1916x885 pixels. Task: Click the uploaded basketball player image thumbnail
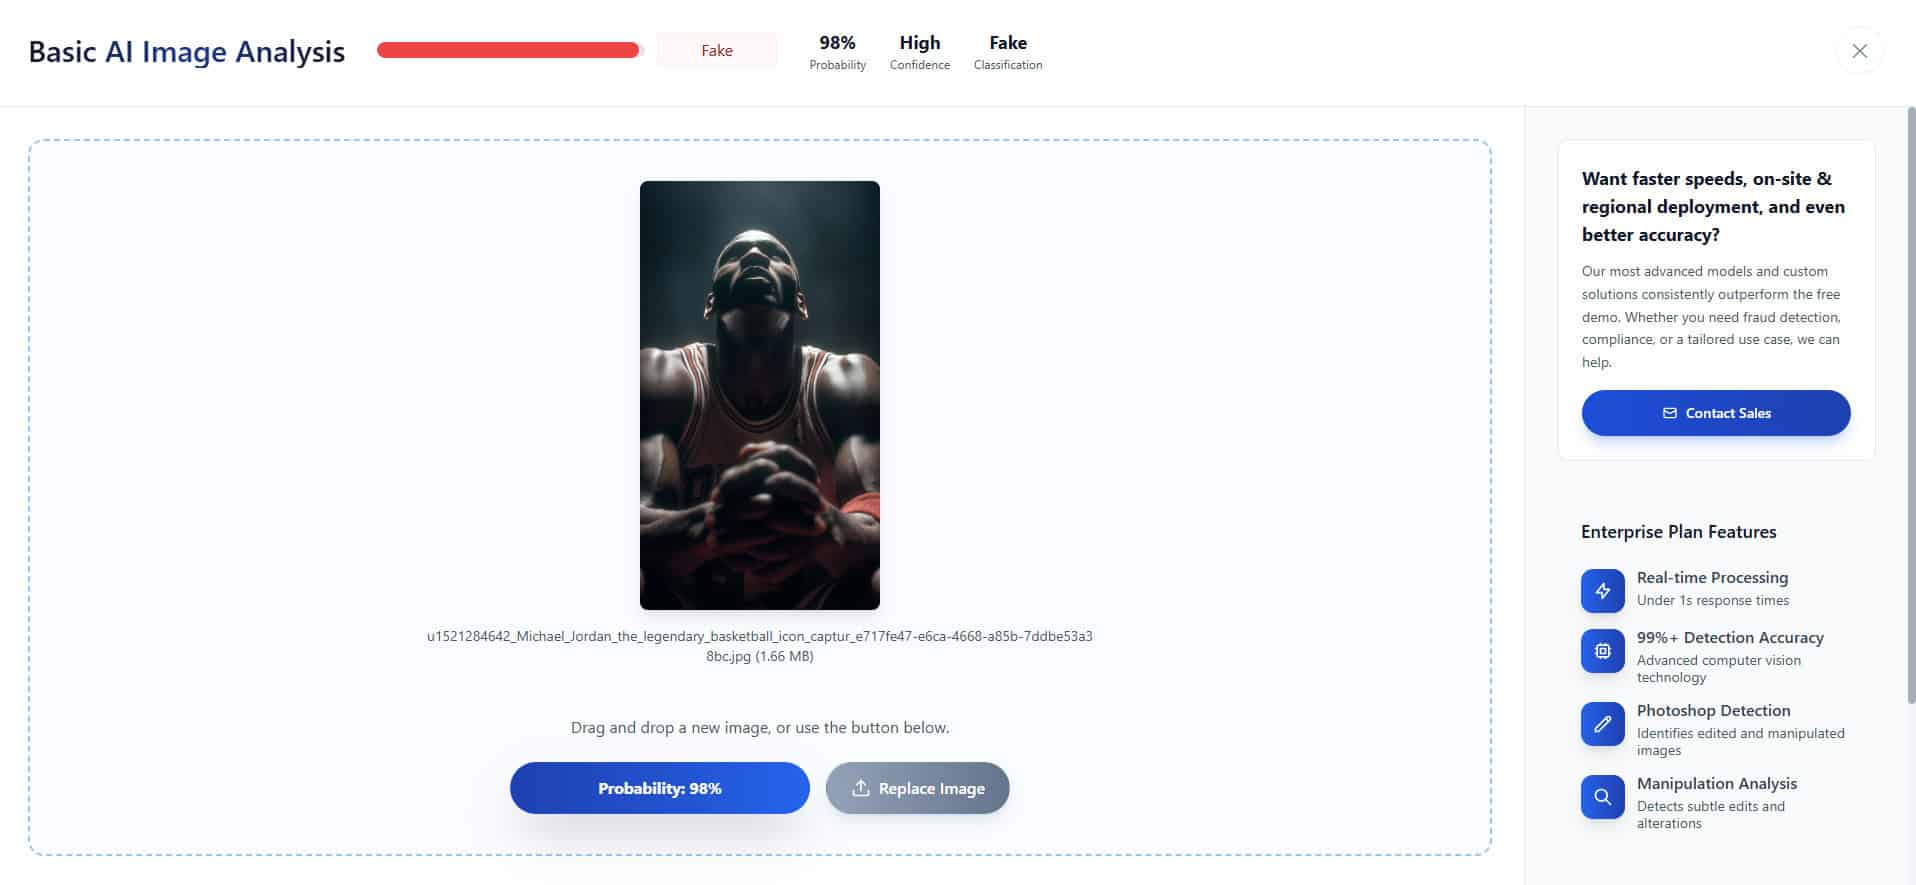click(760, 395)
